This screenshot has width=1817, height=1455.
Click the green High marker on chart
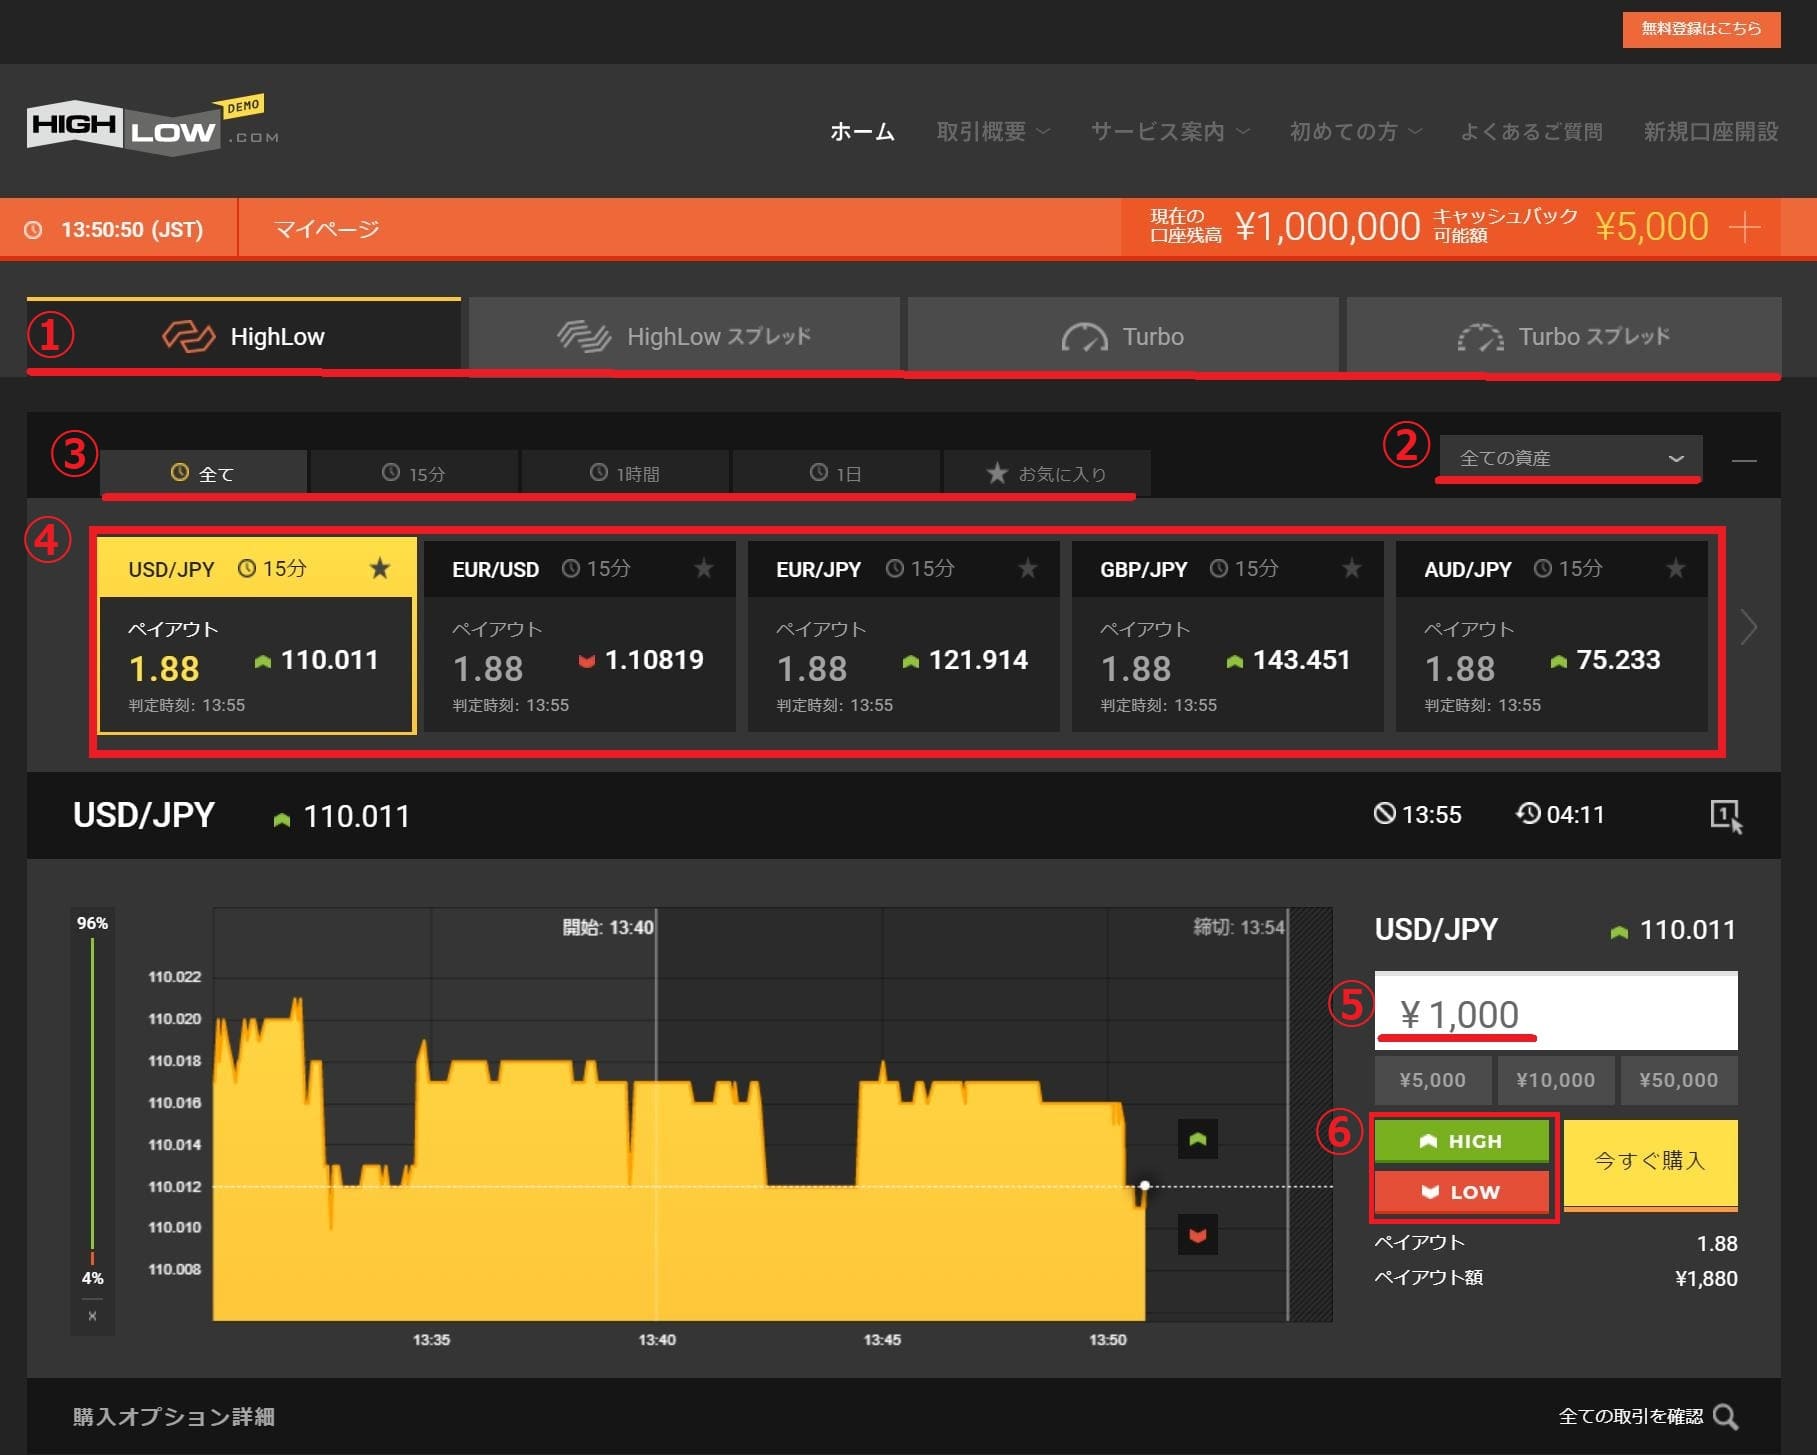coord(1198,1139)
